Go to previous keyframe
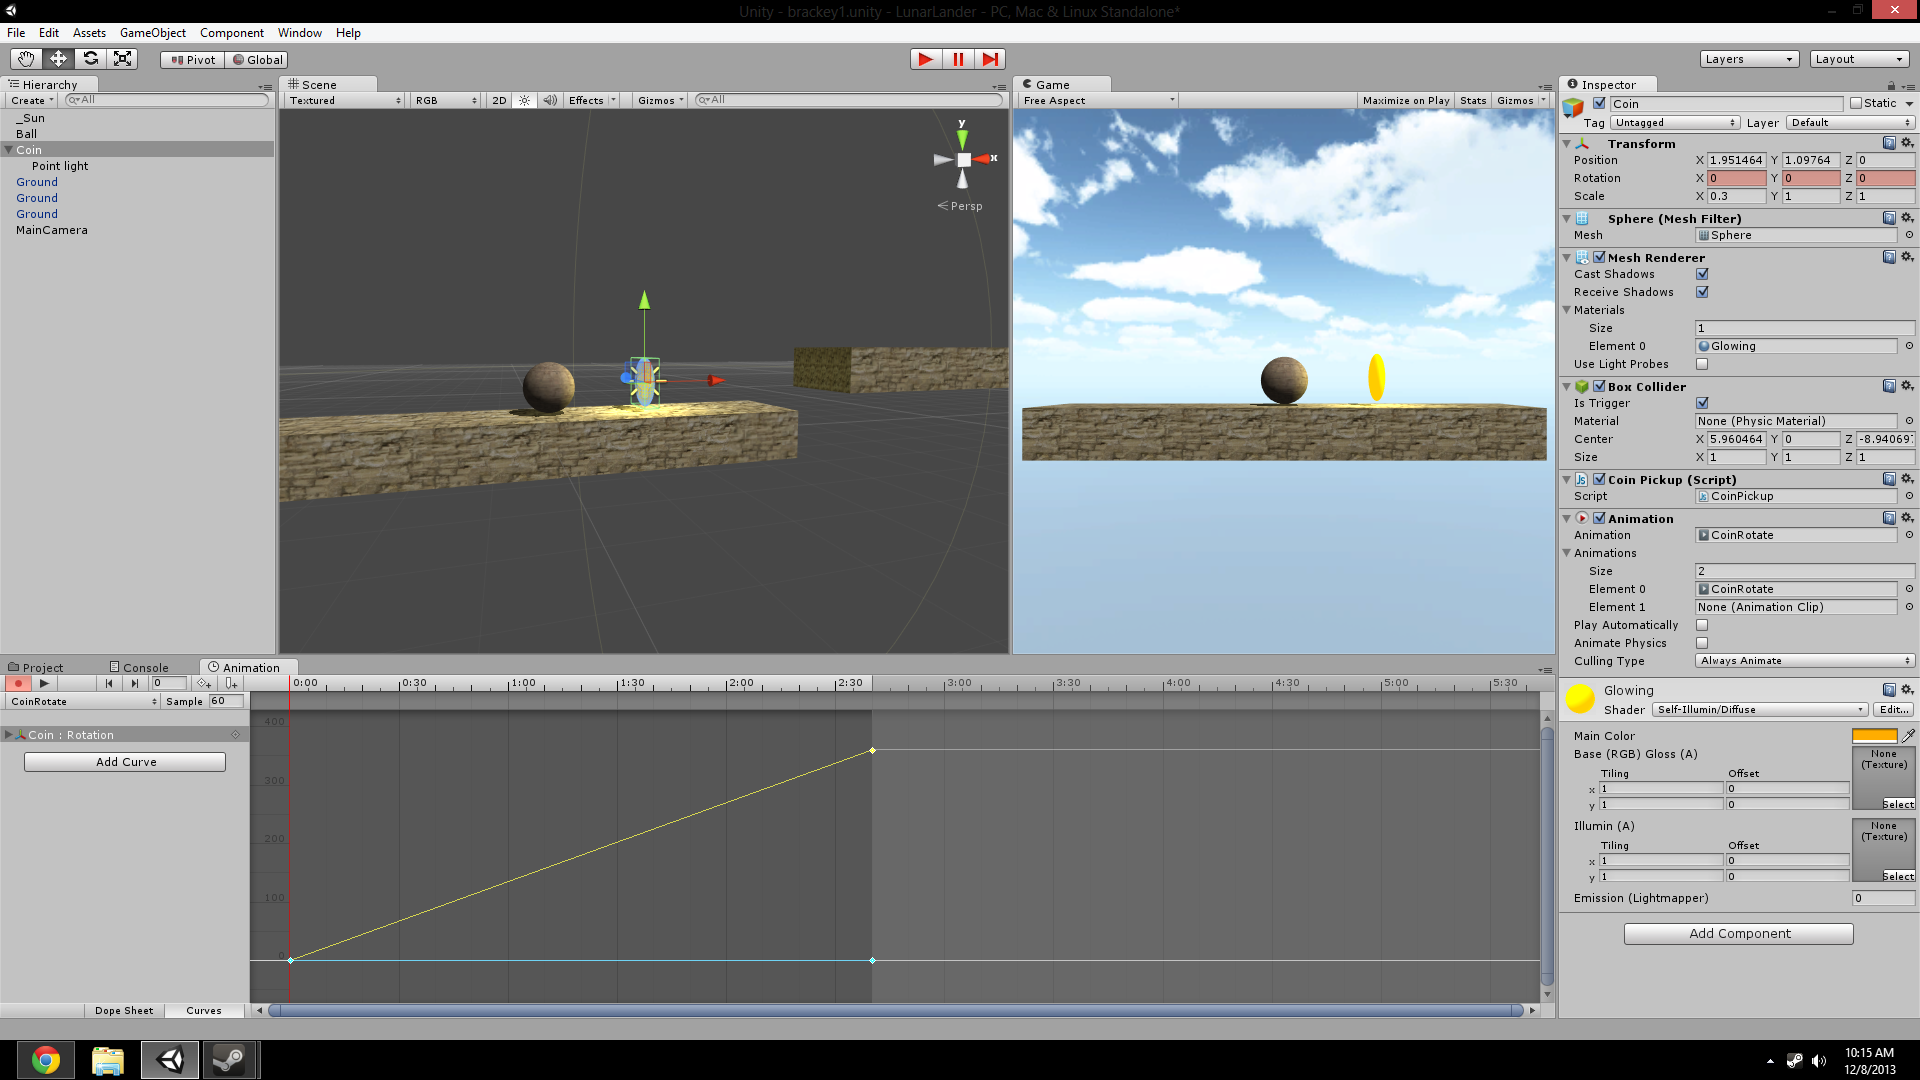Image resolution: width=1920 pixels, height=1080 pixels. point(109,683)
